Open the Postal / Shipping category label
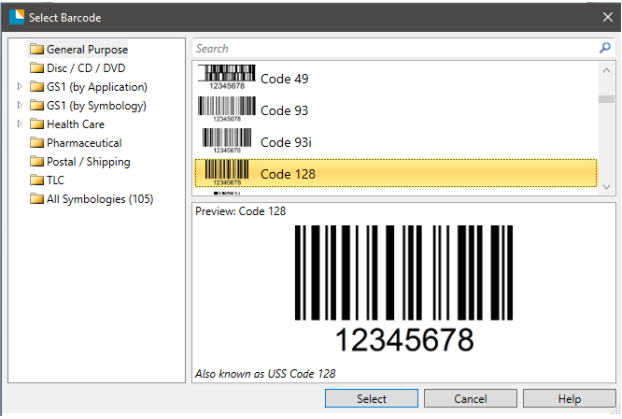Screen dimensions: 622x419 click(x=88, y=161)
